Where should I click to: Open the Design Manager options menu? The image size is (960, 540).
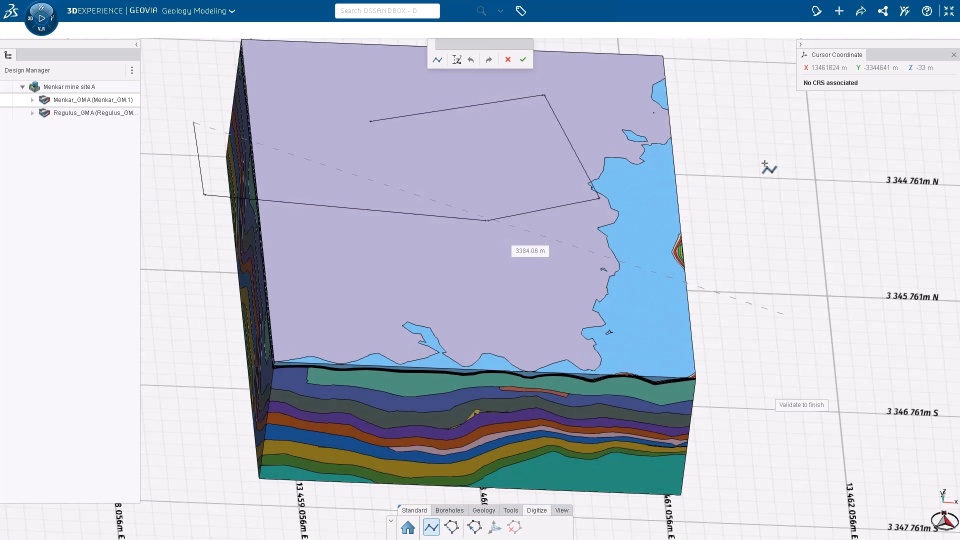click(132, 70)
